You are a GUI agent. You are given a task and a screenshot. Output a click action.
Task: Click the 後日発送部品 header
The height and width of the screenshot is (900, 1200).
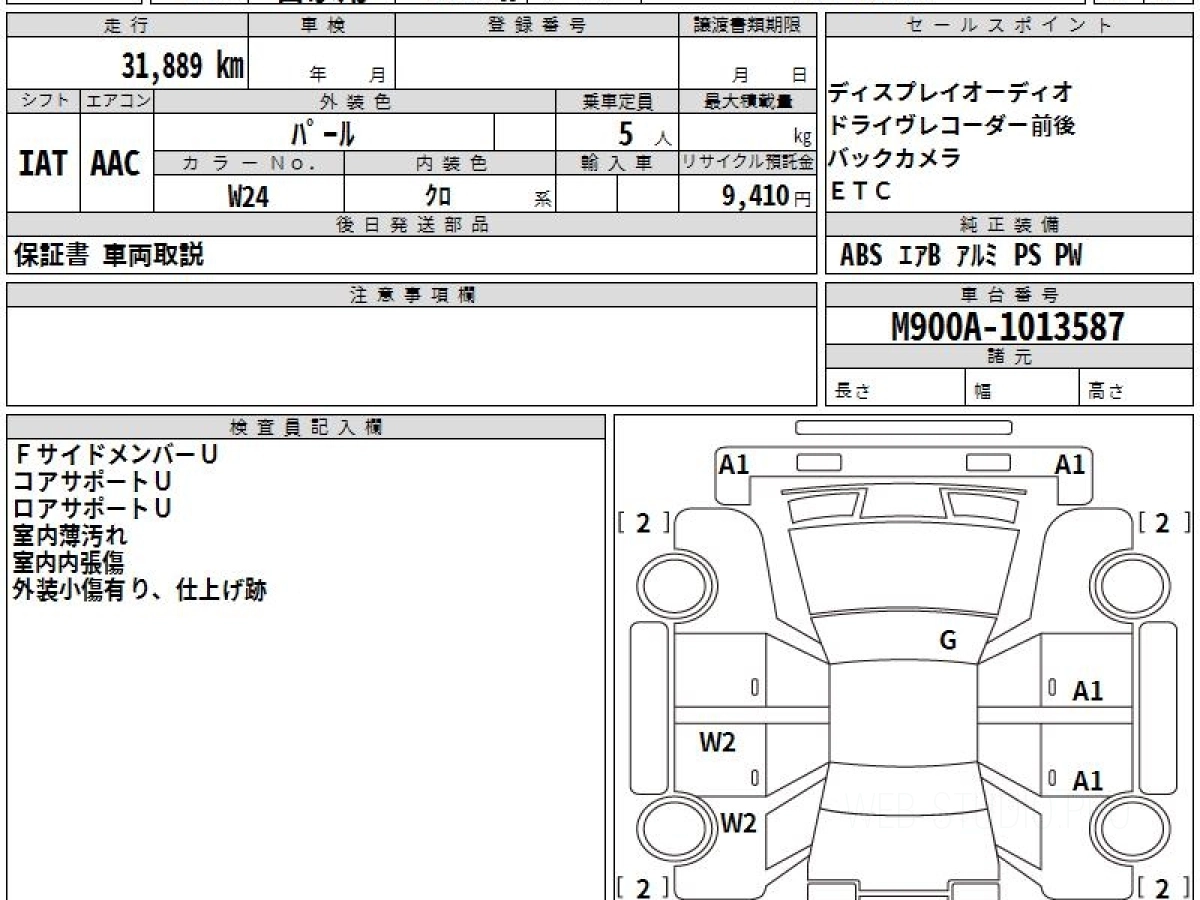tap(412, 225)
